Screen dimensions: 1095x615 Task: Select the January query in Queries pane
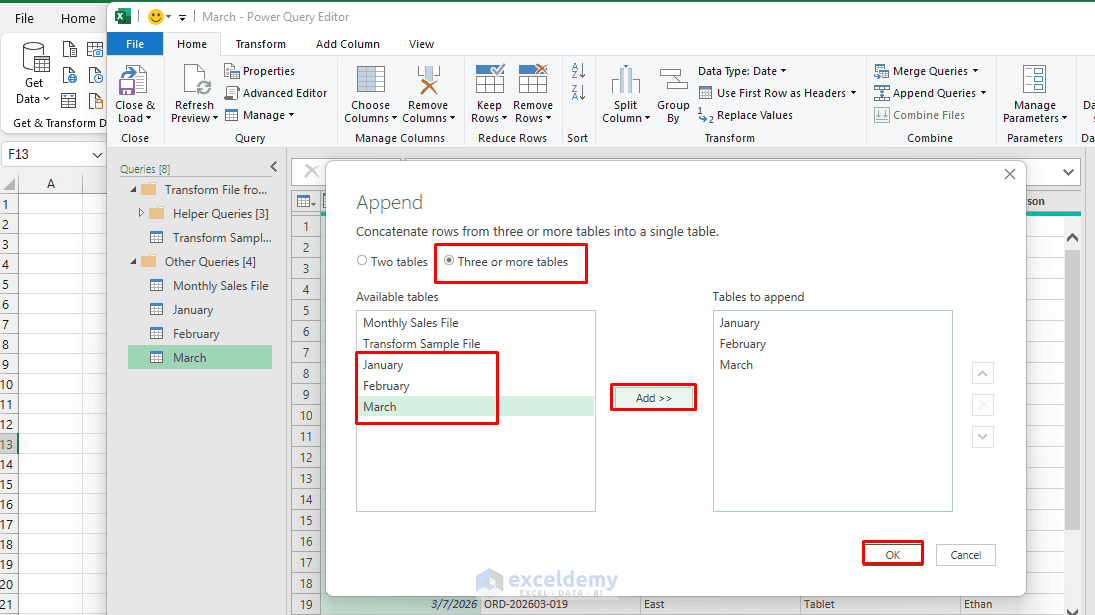click(x=200, y=309)
